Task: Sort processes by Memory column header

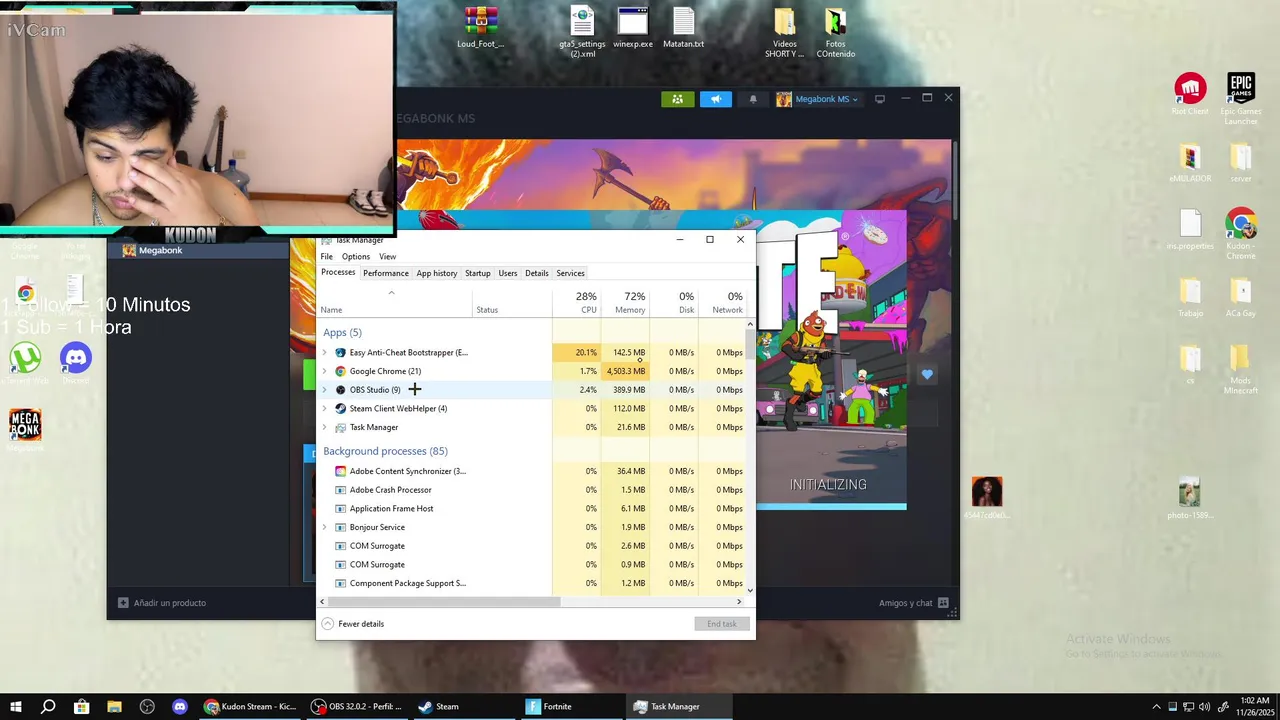Action: (x=625, y=302)
